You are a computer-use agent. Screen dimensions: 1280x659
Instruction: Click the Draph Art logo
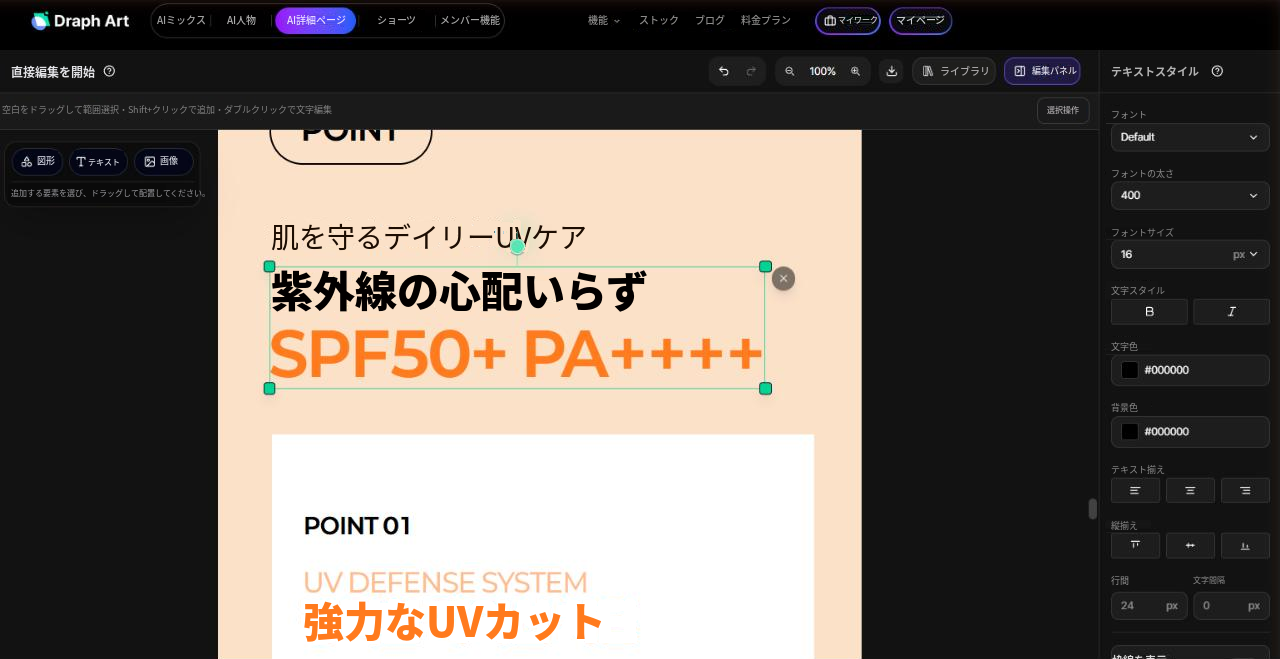(x=80, y=20)
